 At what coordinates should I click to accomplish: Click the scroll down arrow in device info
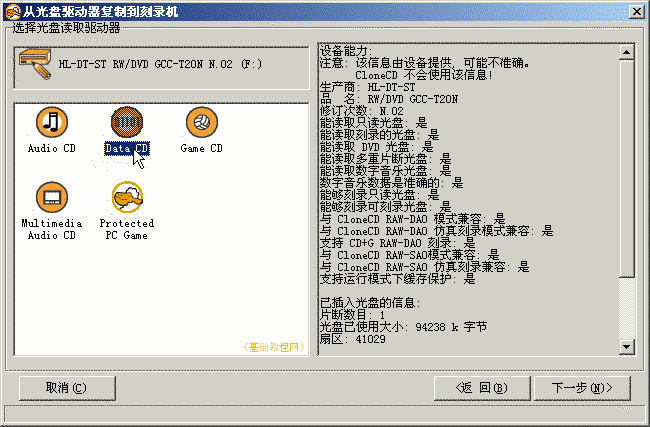click(626, 346)
